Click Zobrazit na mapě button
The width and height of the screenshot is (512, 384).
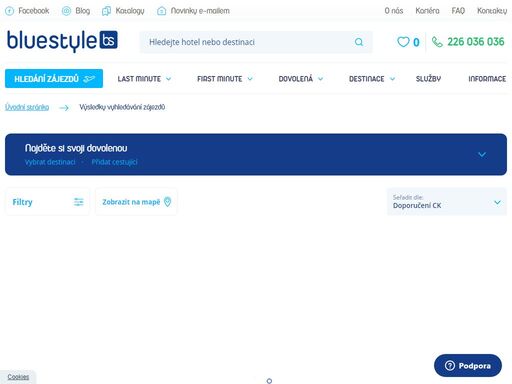pos(136,202)
